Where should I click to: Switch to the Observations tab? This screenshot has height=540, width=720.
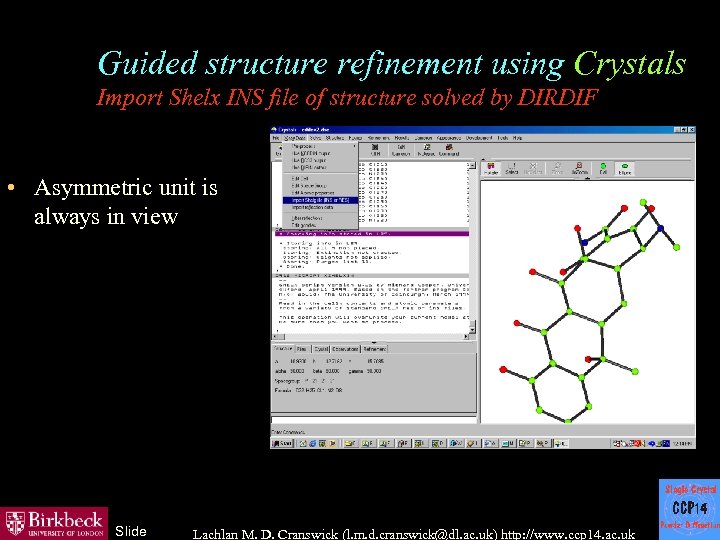pos(345,349)
